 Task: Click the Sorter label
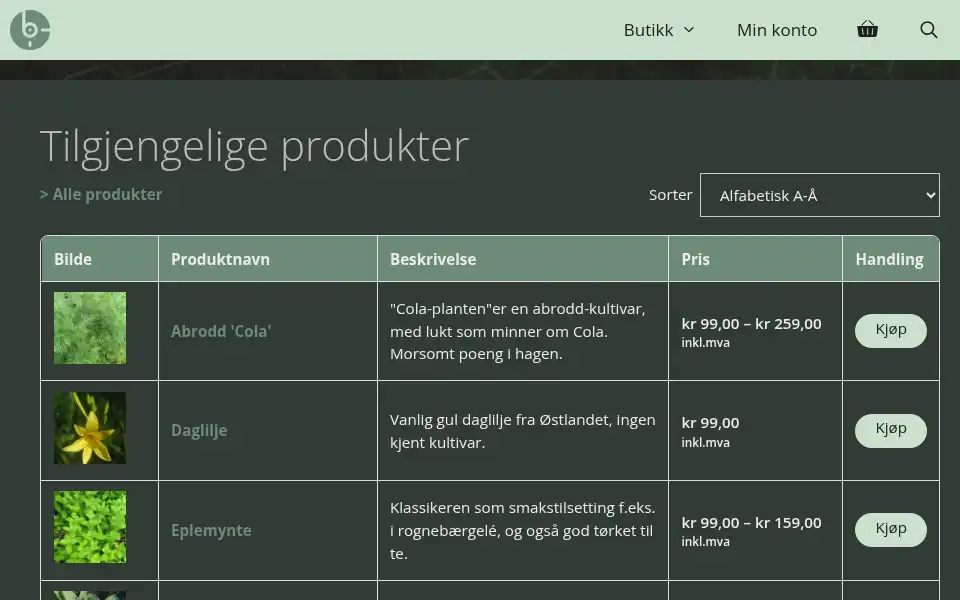click(x=670, y=195)
